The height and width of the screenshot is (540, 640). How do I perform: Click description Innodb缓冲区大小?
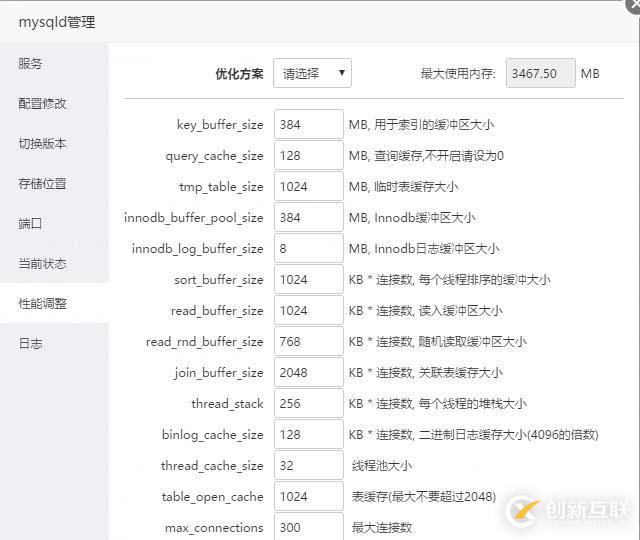[x=424, y=218]
